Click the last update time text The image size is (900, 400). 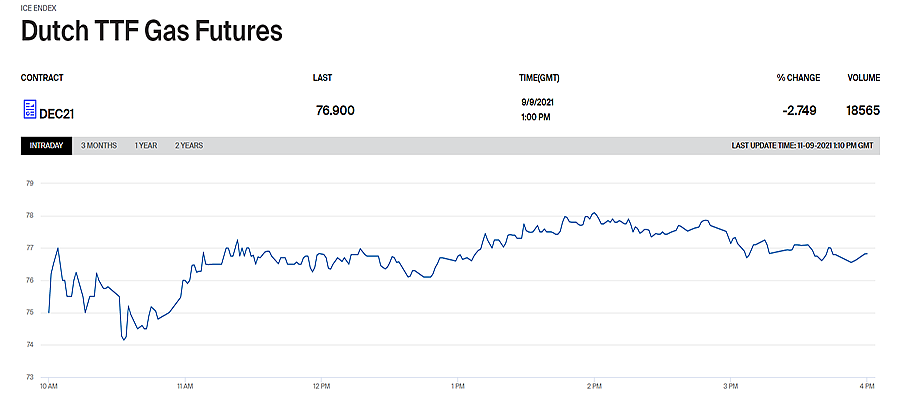click(802, 146)
